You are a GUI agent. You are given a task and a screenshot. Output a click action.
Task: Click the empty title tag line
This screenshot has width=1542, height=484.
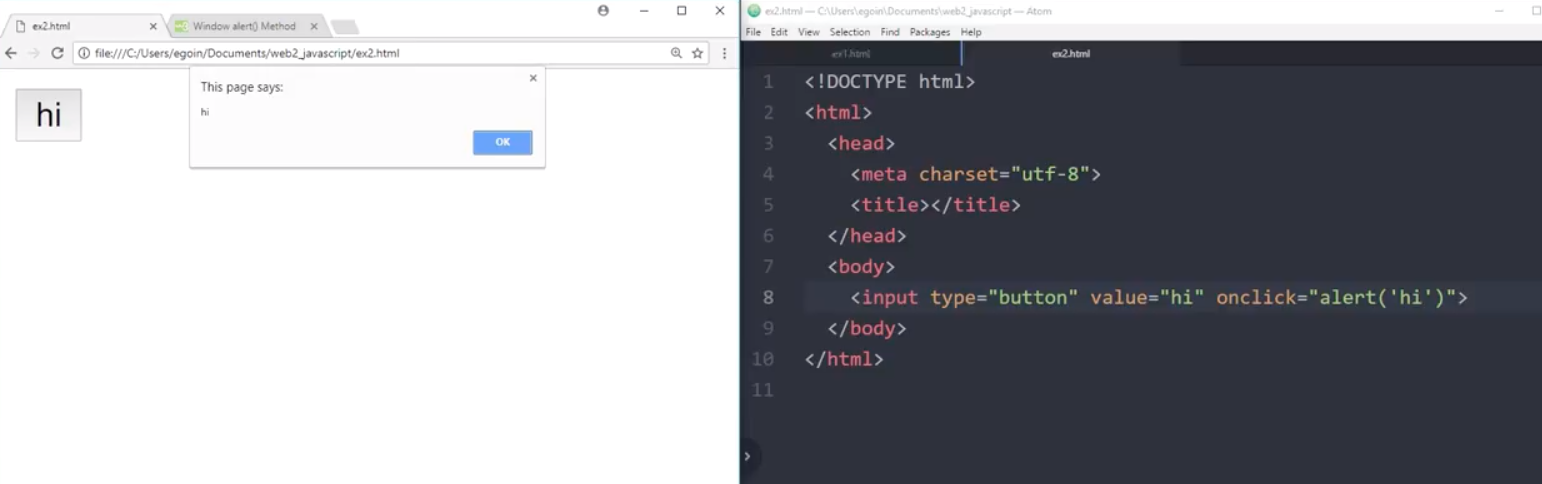click(935, 205)
